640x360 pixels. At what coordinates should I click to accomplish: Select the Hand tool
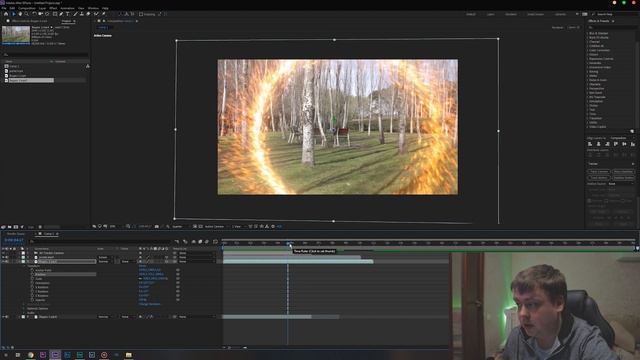click(20, 14)
